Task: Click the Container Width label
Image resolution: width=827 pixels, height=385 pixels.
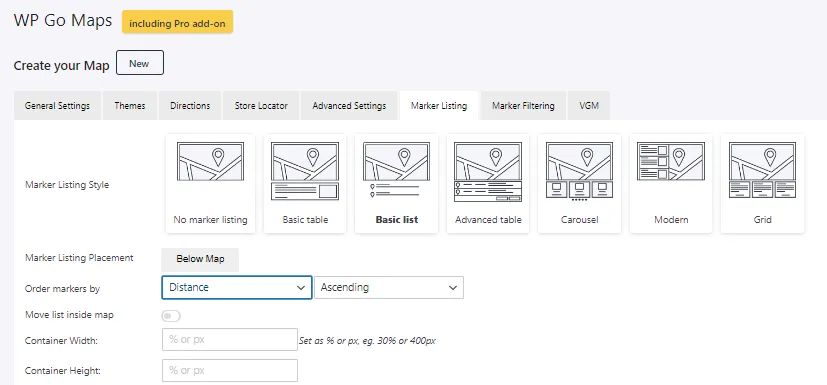Action: tap(61, 341)
